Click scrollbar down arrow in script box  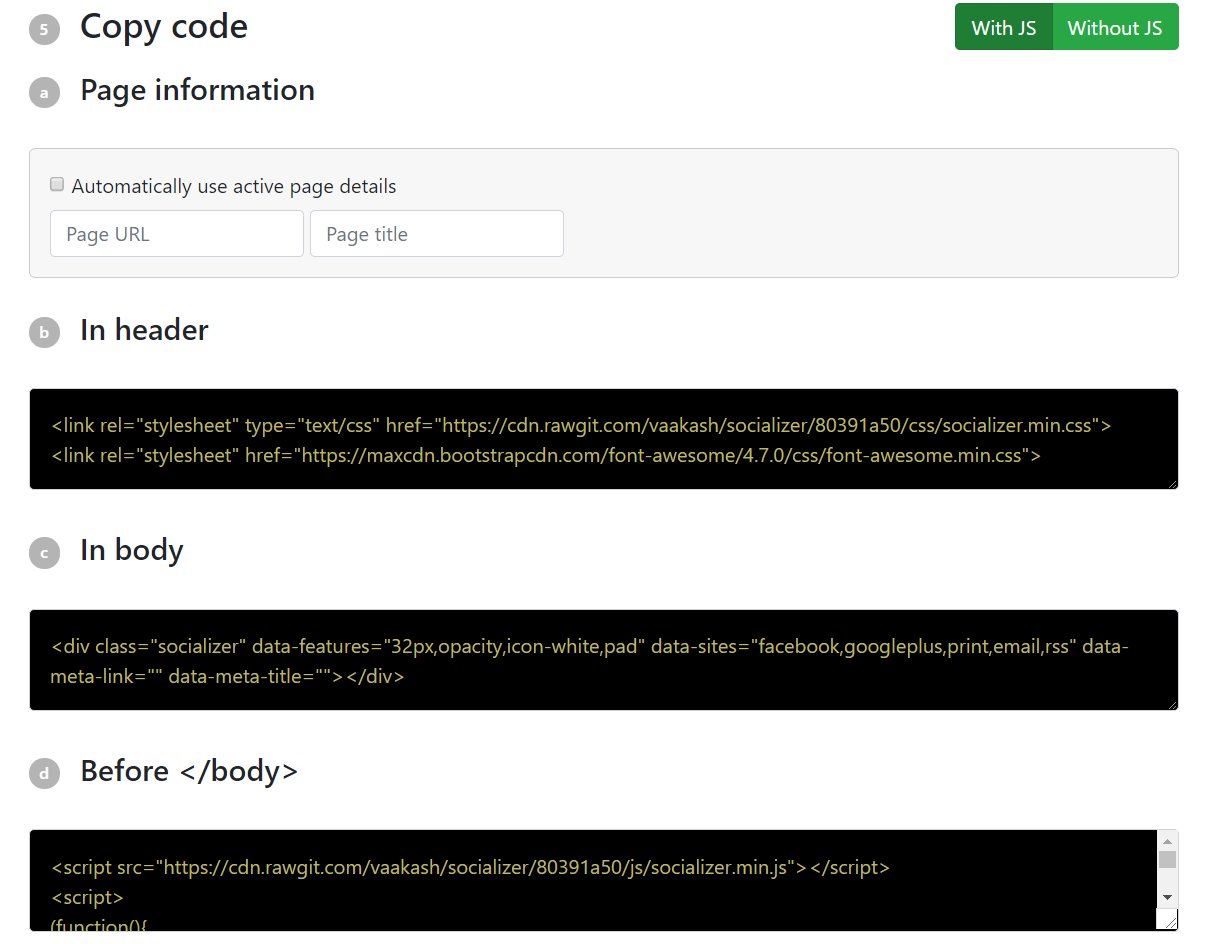coord(1167,897)
